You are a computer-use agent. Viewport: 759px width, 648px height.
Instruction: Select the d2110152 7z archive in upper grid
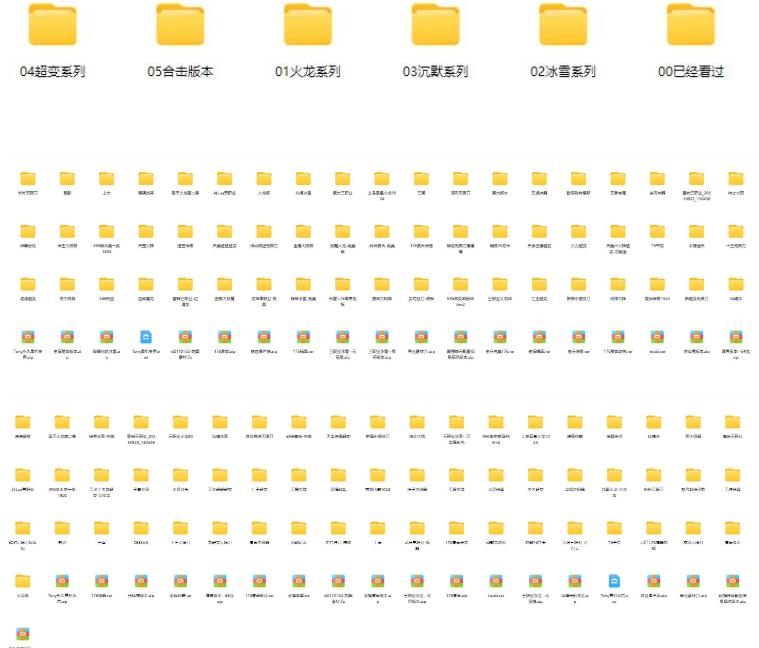(185, 337)
